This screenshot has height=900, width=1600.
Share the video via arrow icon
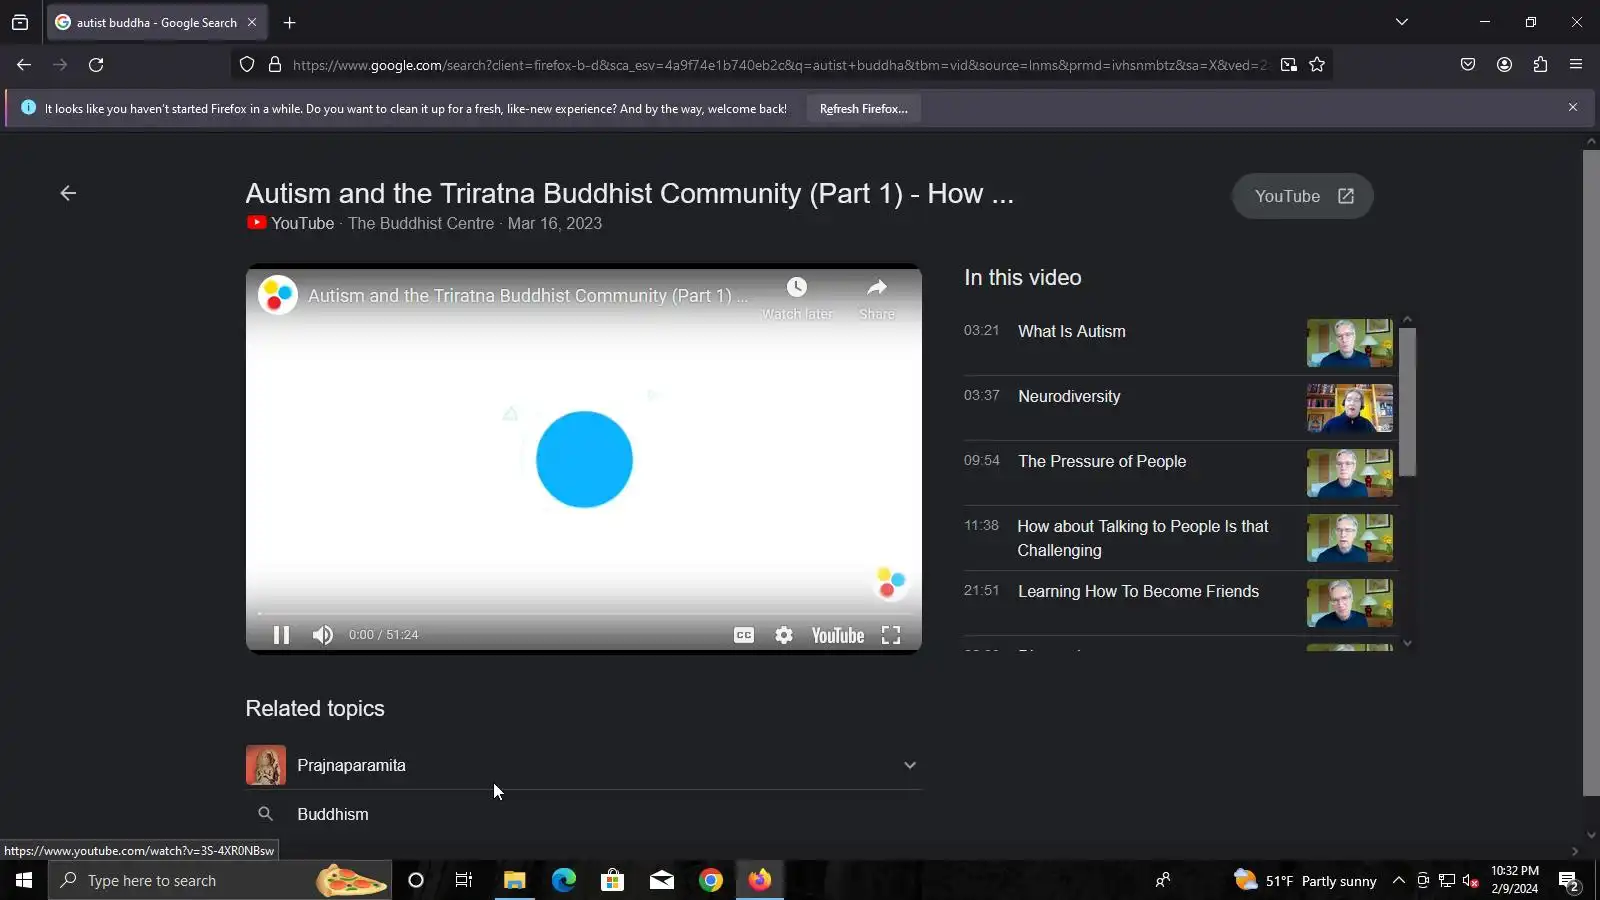click(x=877, y=288)
